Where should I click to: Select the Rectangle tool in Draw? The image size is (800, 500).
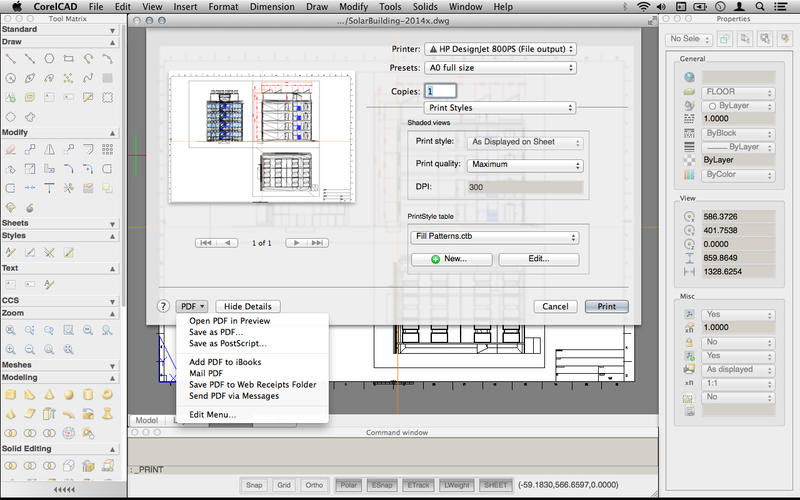coord(67,59)
